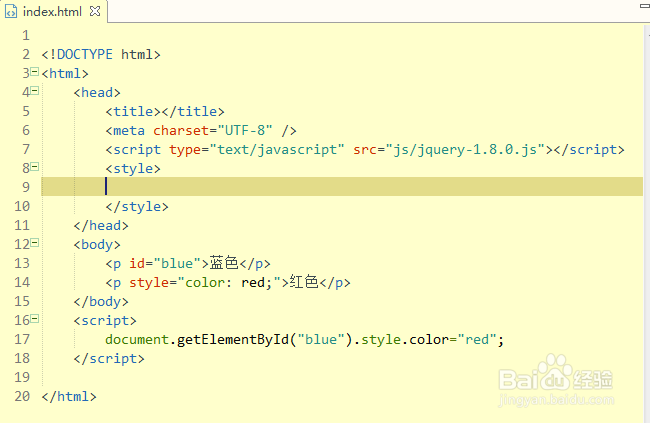This screenshot has width=650, height=423.
Task: Collapse the head section fold marker
Action: (34, 91)
